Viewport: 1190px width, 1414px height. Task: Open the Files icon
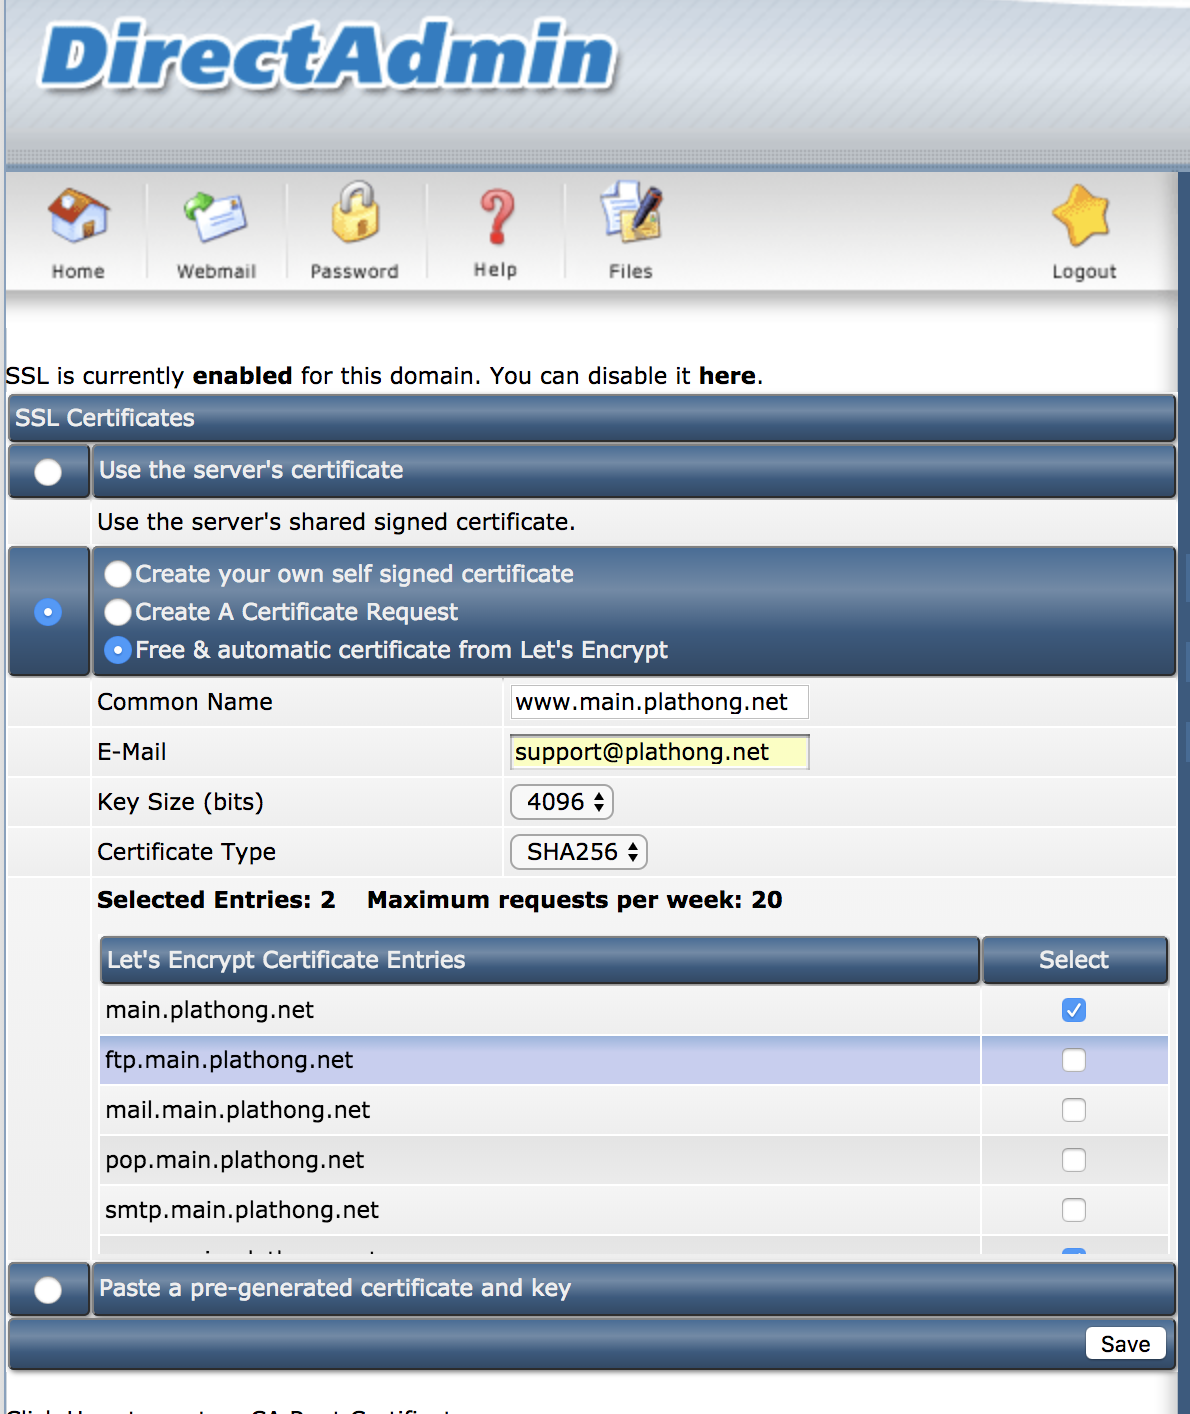[x=631, y=212]
